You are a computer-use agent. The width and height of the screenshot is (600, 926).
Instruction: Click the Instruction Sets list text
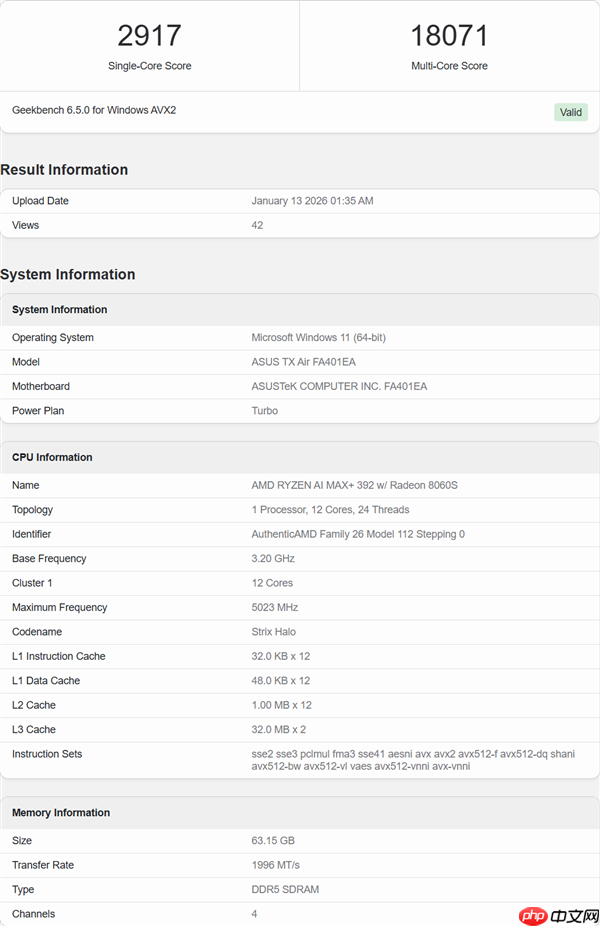413,760
